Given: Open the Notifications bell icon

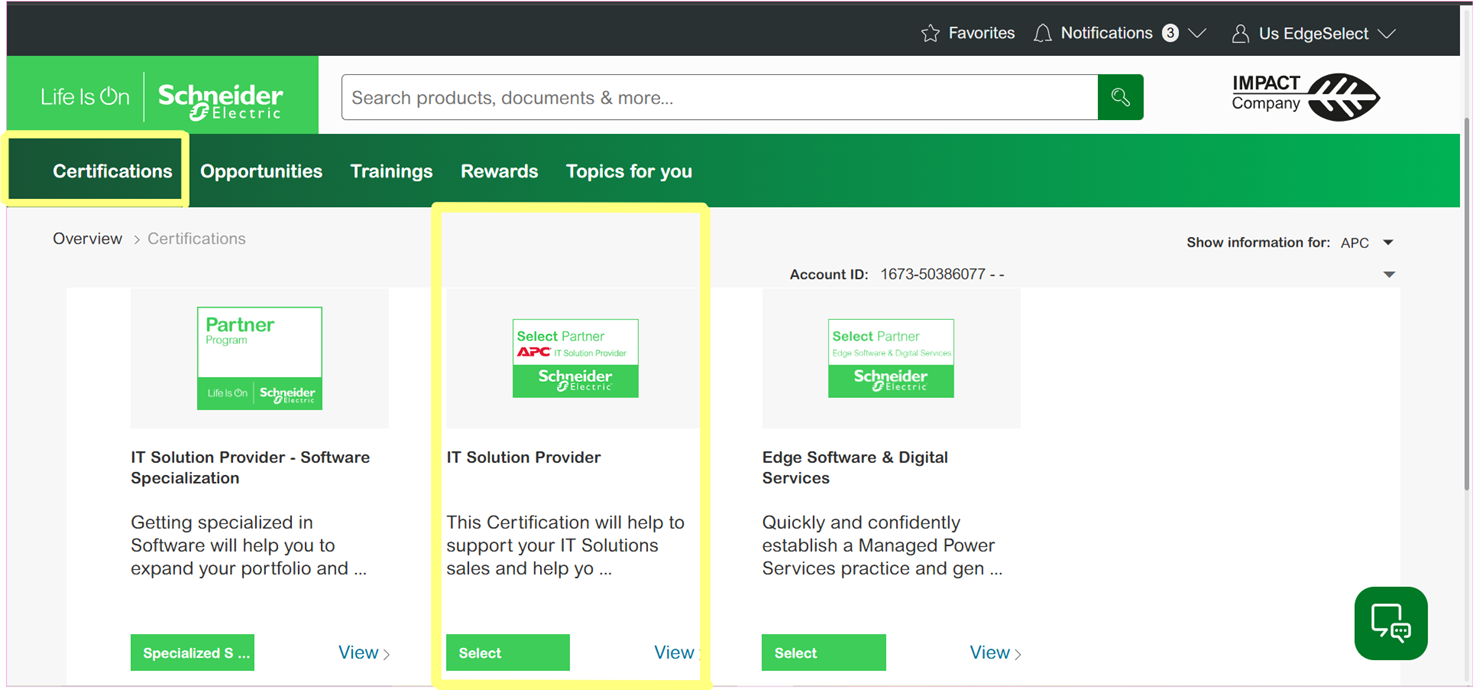Looking at the screenshot, I should (x=1043, y=34).
